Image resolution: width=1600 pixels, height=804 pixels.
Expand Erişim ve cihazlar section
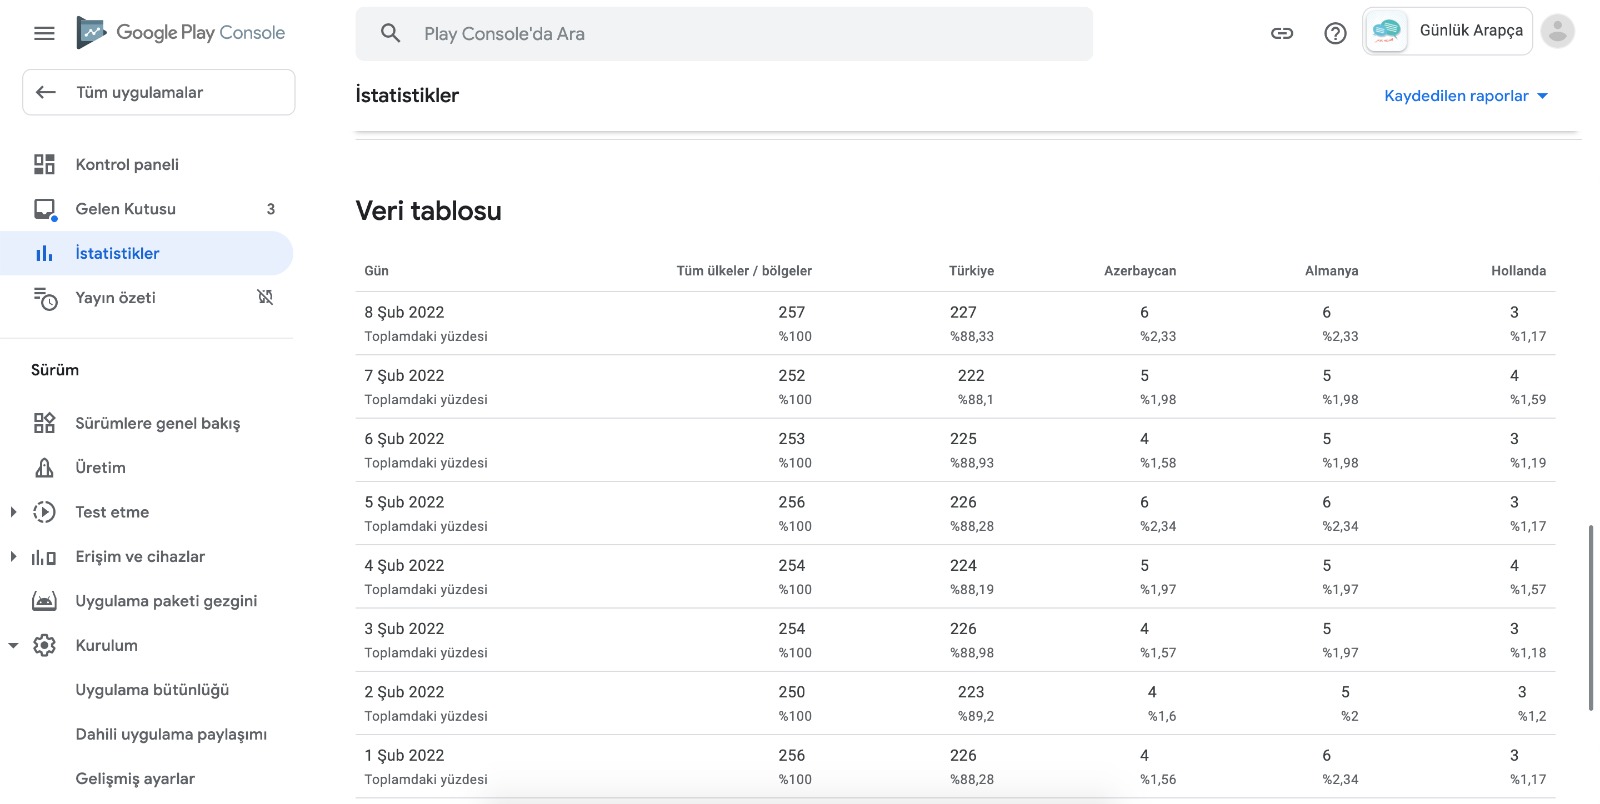[x=13, y=556]
